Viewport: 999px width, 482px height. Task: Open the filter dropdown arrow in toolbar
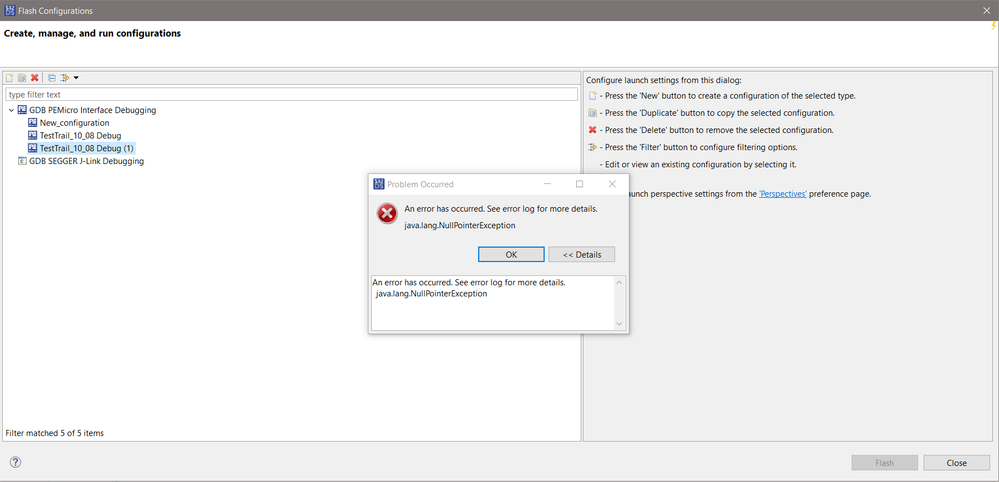click(76, 78)
